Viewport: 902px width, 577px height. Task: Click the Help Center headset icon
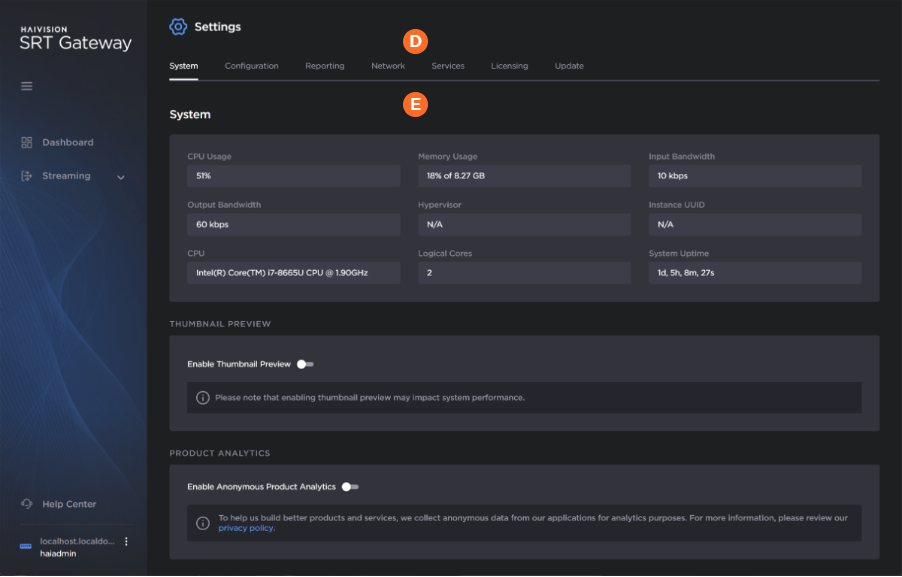click(27, 504)
